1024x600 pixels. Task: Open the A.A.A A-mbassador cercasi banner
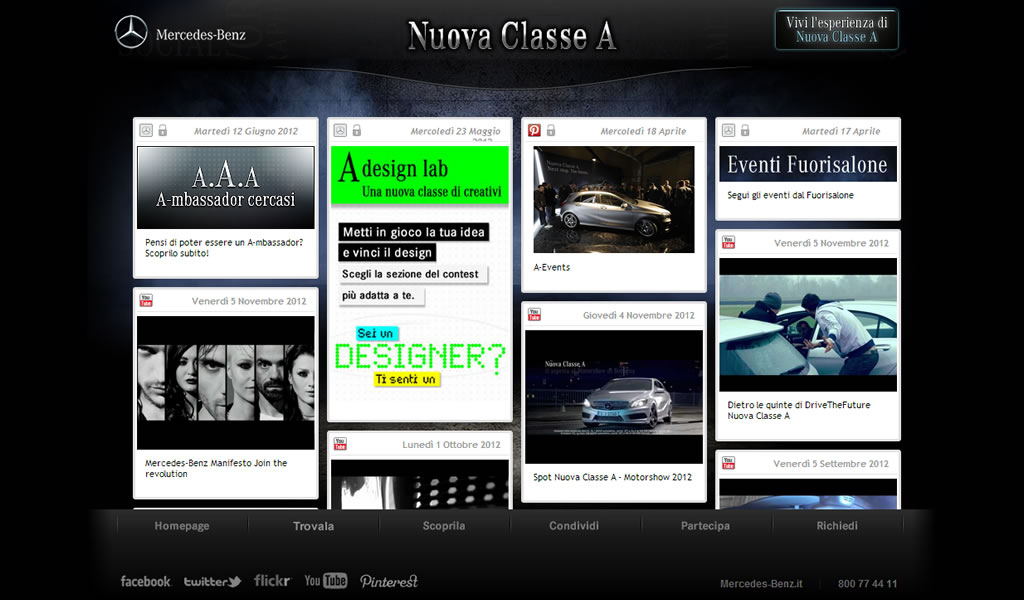pos(226,187)
